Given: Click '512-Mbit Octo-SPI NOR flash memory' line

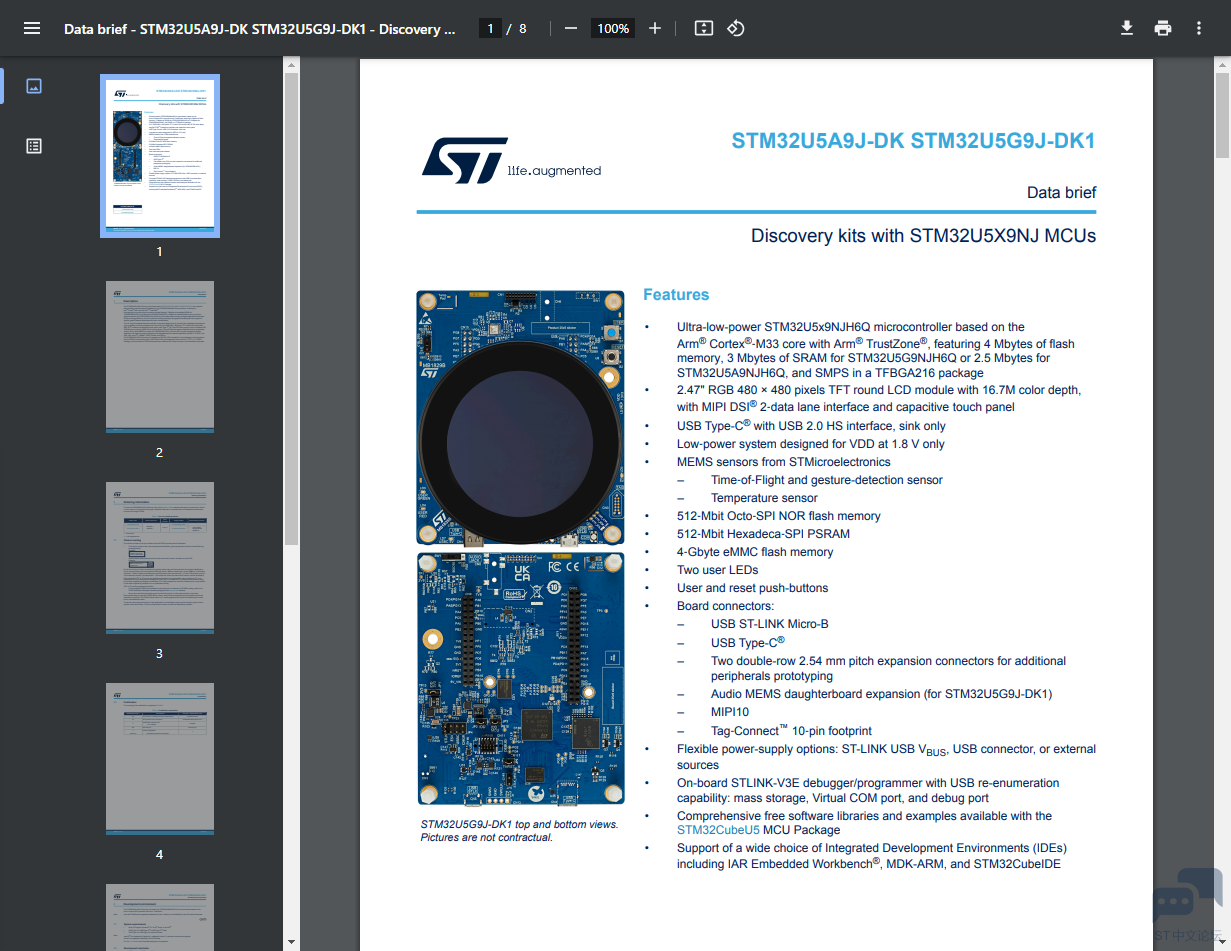Looking at the screenshot, I should (779, 516).
